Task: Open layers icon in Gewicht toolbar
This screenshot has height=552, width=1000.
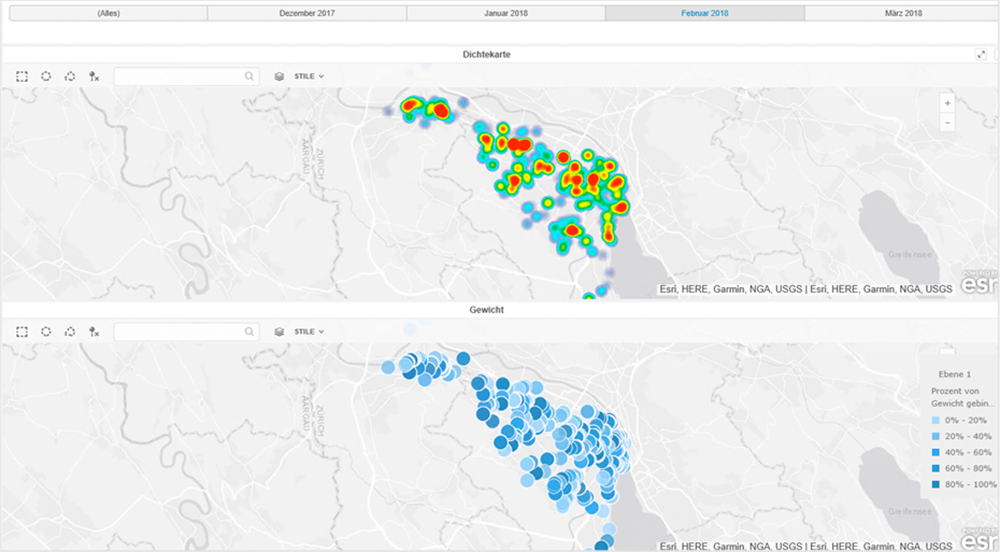Action: (279, 331)
